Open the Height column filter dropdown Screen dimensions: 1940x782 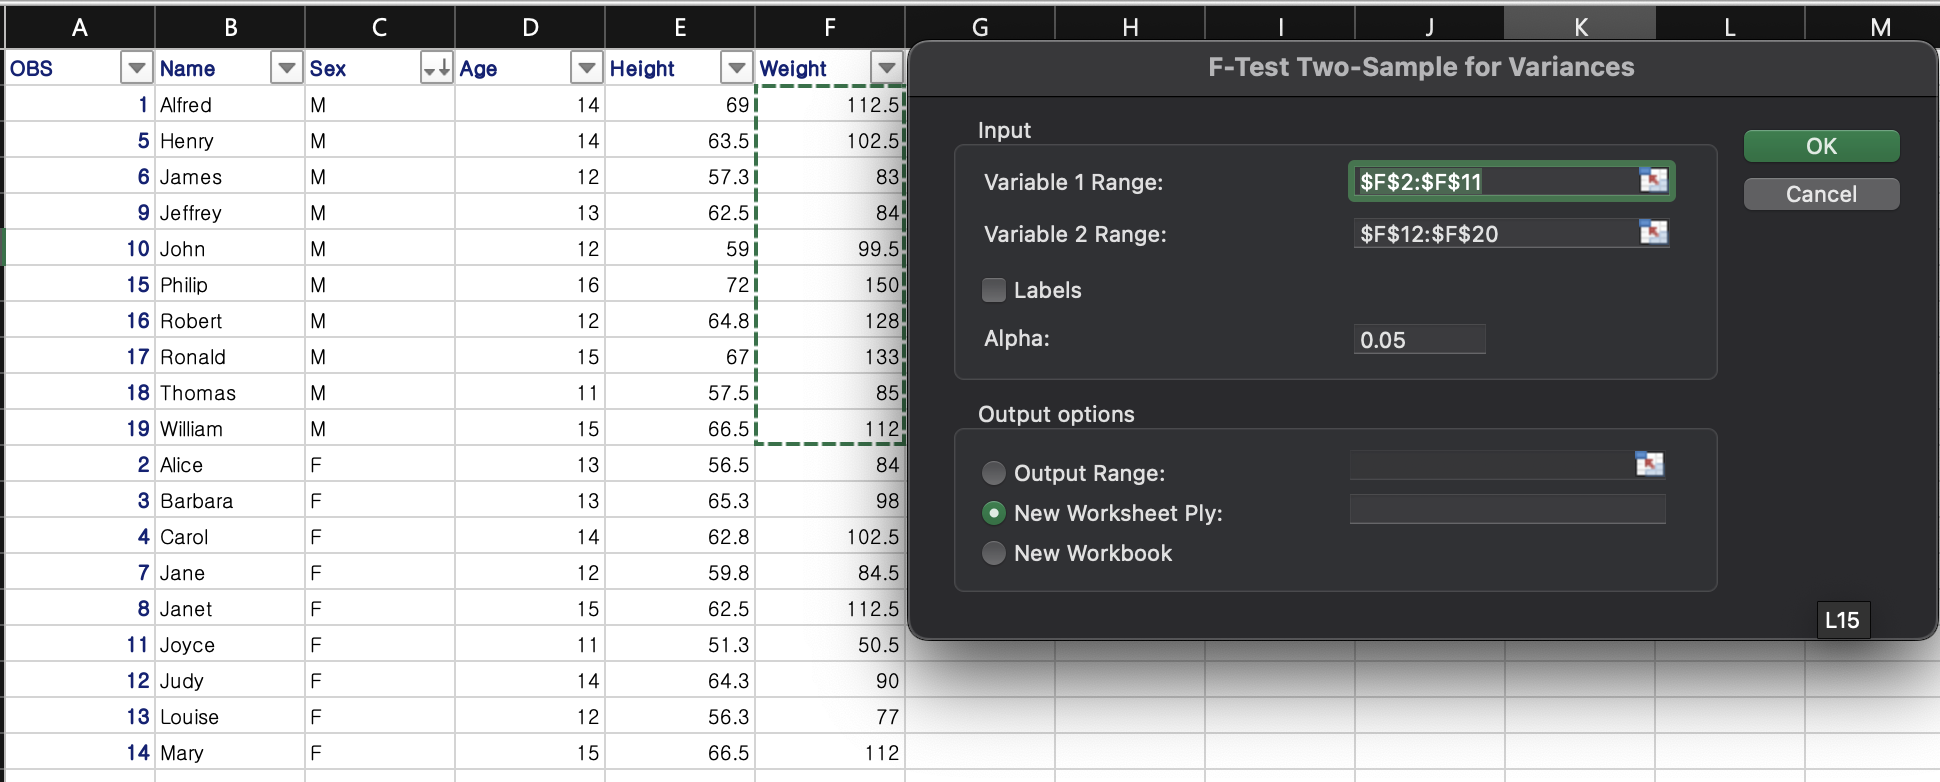point(736,68)
